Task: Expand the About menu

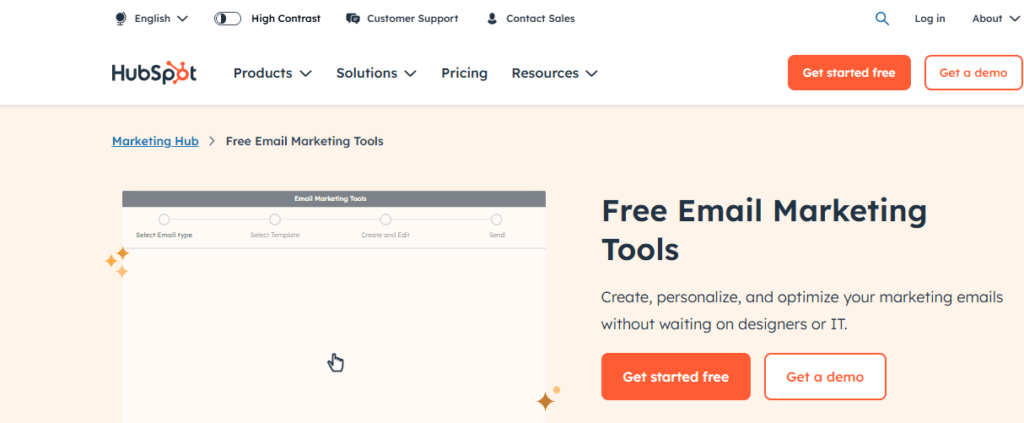Action: 995,19
